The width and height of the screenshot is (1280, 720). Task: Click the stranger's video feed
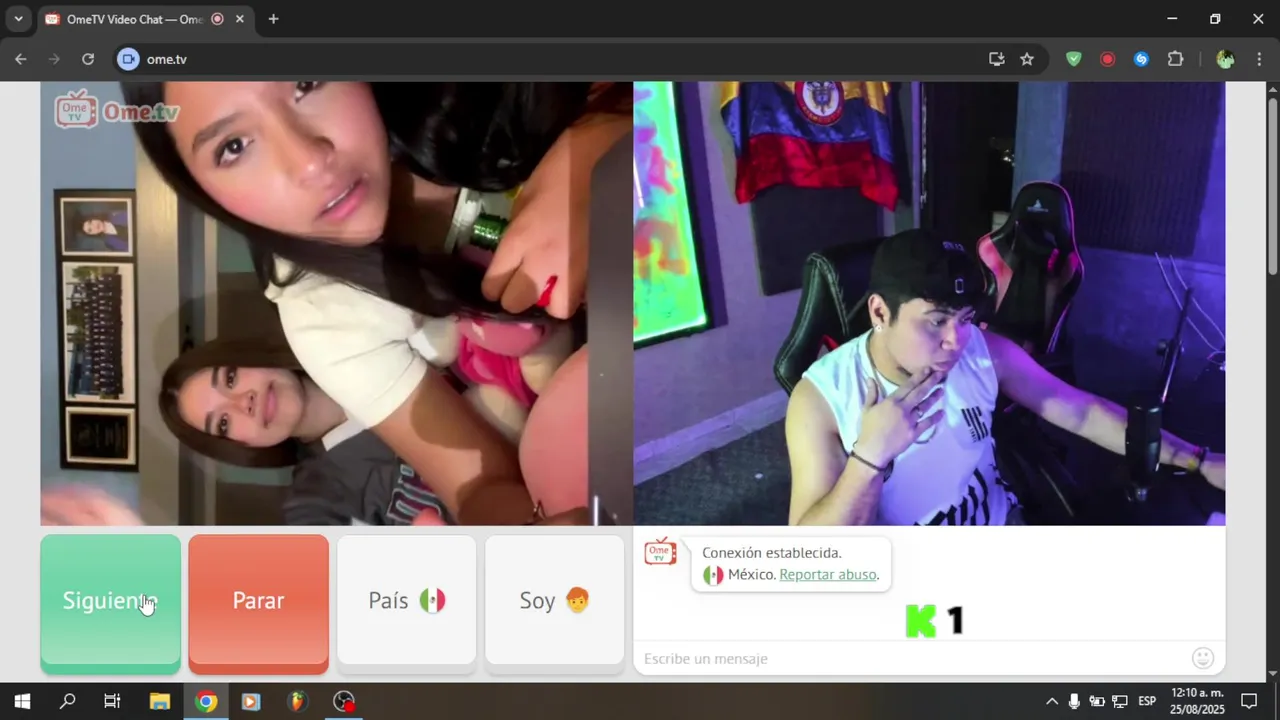(336, 303)
